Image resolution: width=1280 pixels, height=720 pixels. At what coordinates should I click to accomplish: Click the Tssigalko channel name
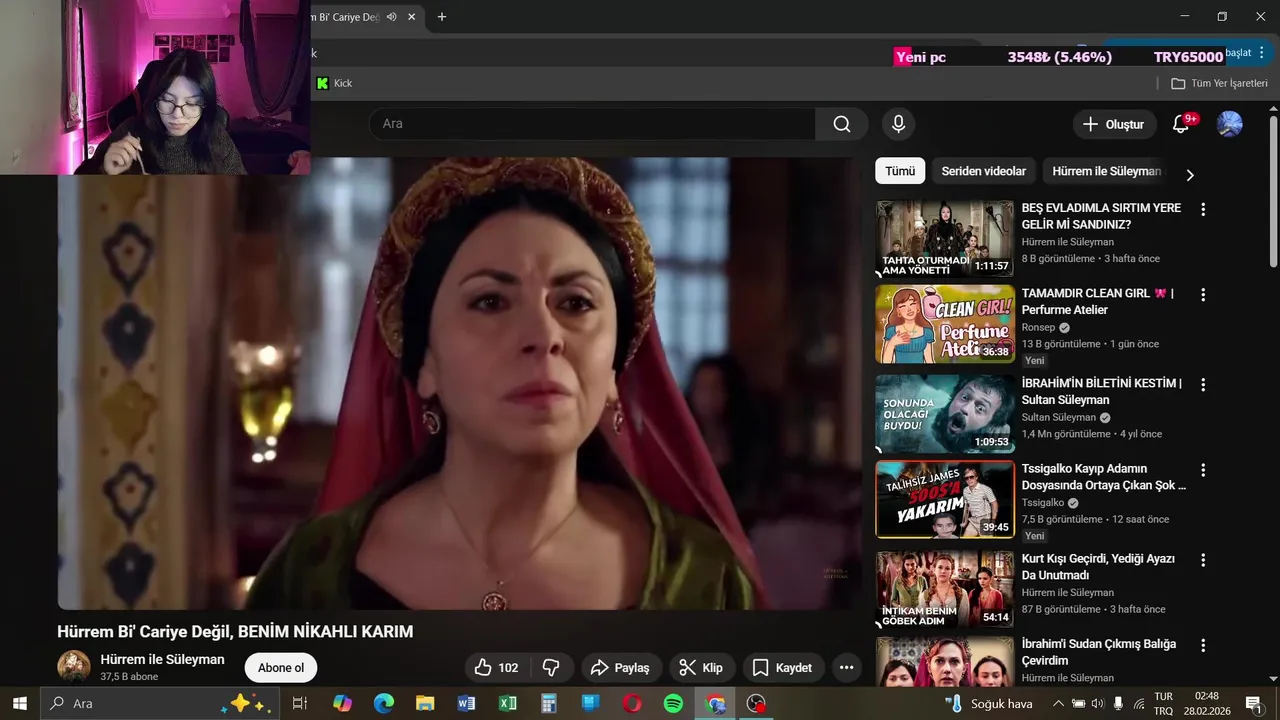point(1043,503)
